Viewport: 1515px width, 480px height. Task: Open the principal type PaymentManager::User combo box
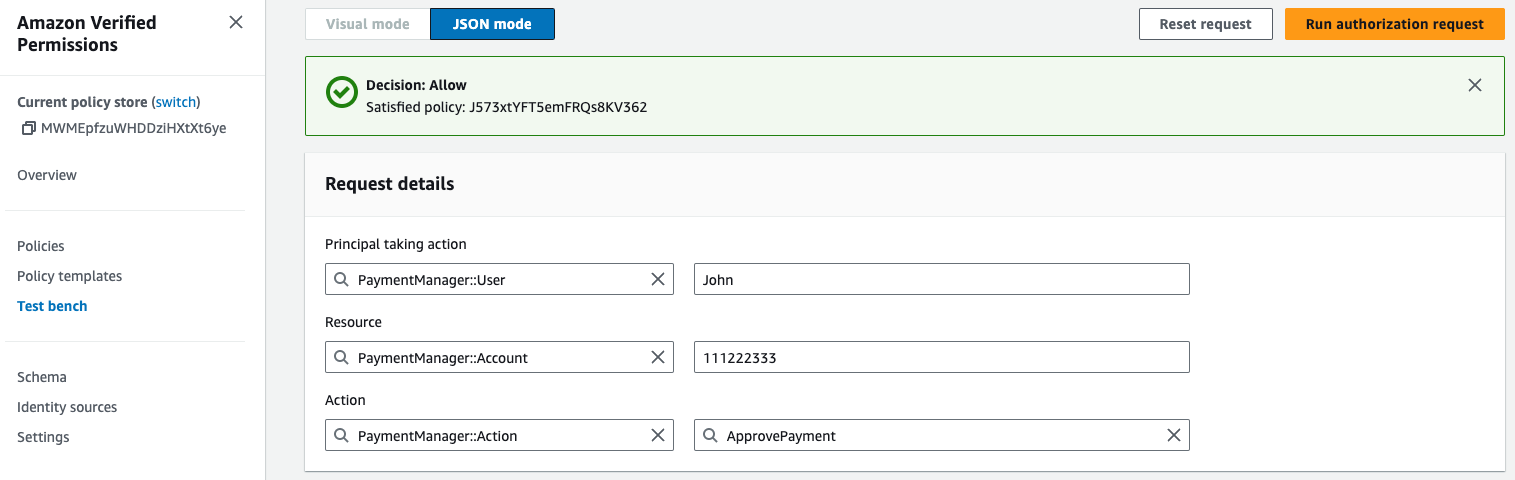(x=499, y=280)
